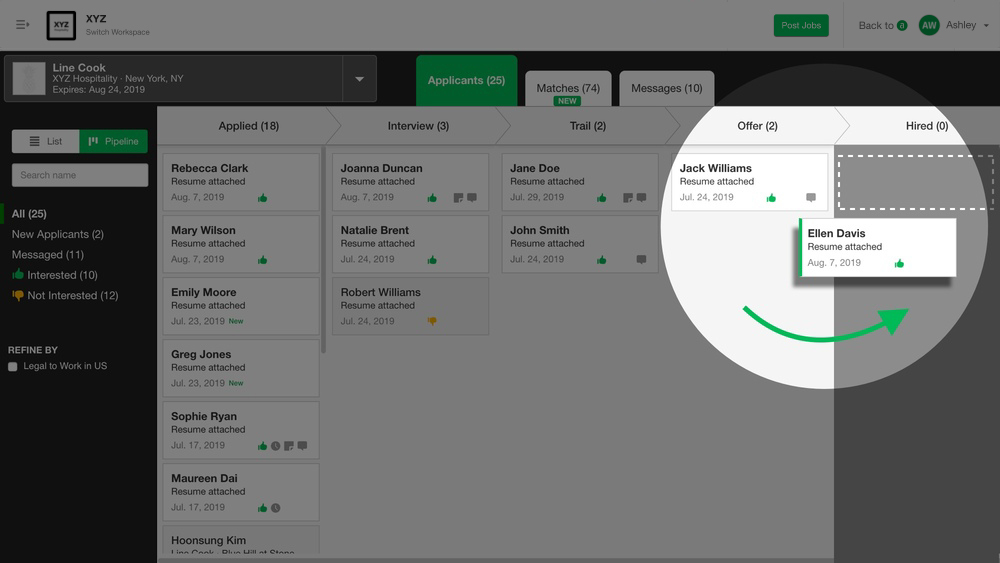Open Hoonsung Kim's applicant card
Image resolution: width=1000 pixels, height=563 pixels.
[x=241, y=539]
